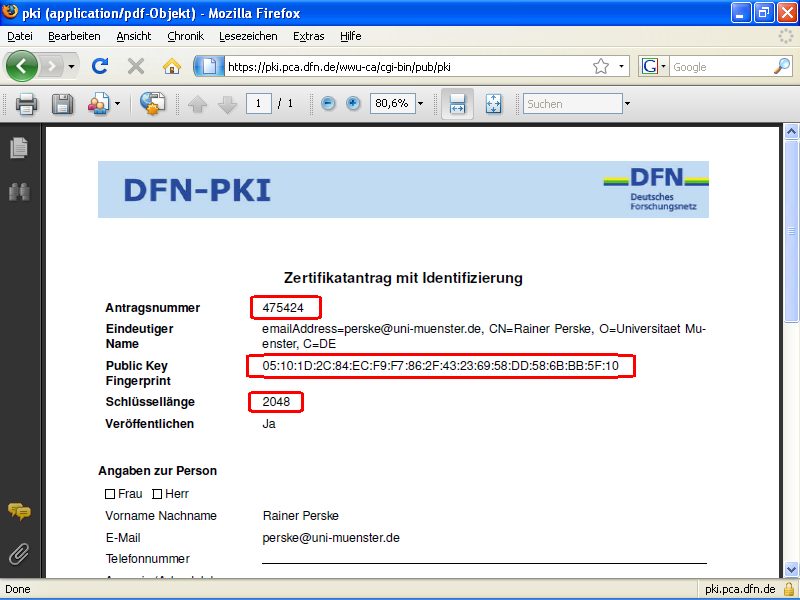800x600 pixels.
Task: Activate fit-full-page view mode
Action: (x=493, y=103)
